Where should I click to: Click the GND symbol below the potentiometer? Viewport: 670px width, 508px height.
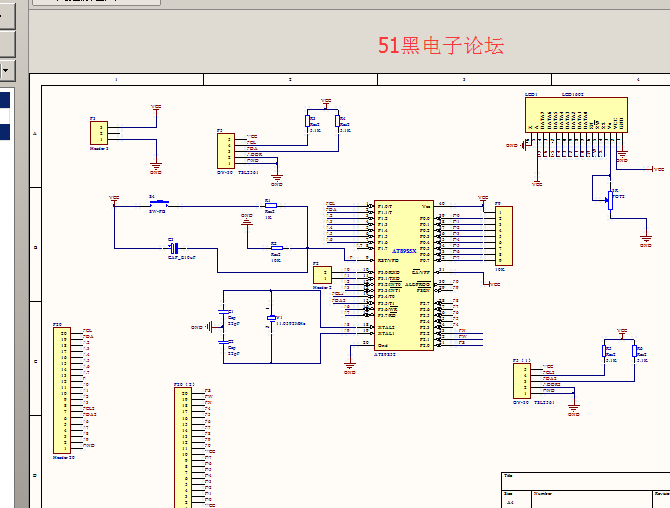(646, 238)
